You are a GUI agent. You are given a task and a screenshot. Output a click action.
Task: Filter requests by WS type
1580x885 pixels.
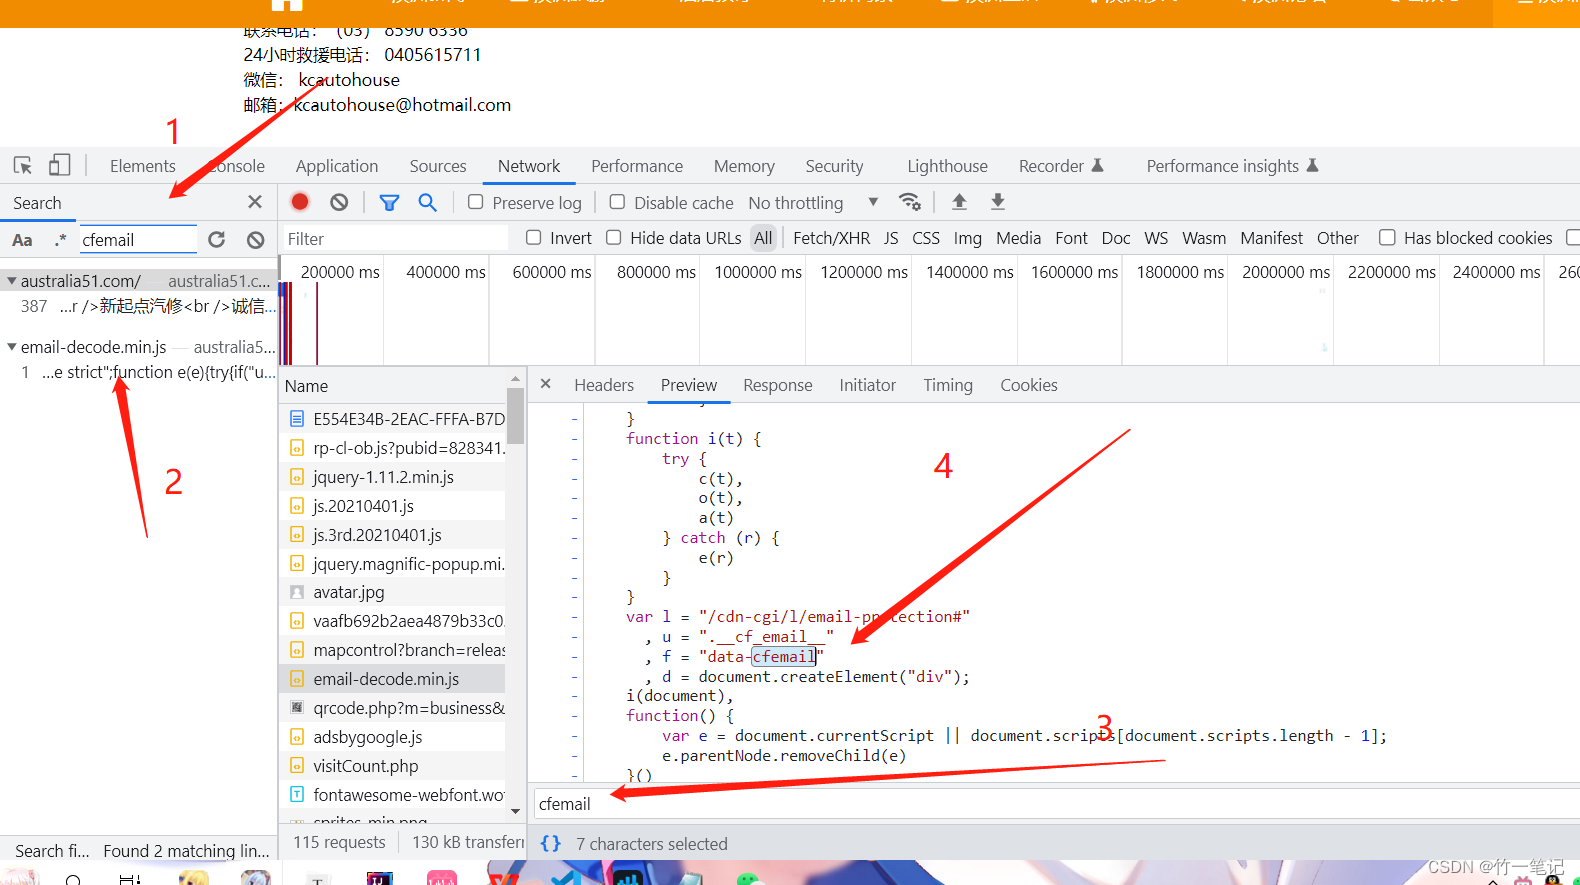(1156, 238)
